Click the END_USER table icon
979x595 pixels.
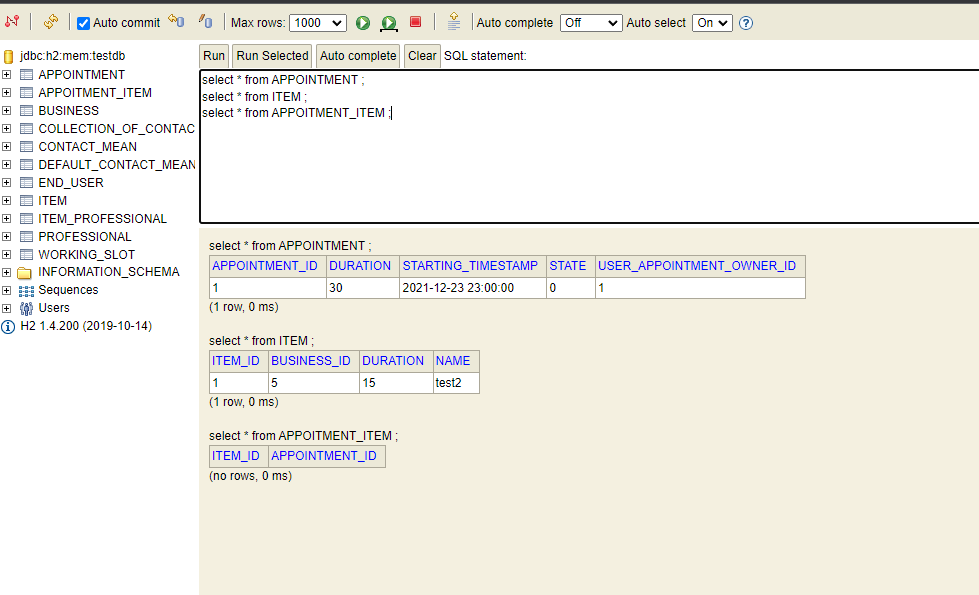[x=26, y=183]
